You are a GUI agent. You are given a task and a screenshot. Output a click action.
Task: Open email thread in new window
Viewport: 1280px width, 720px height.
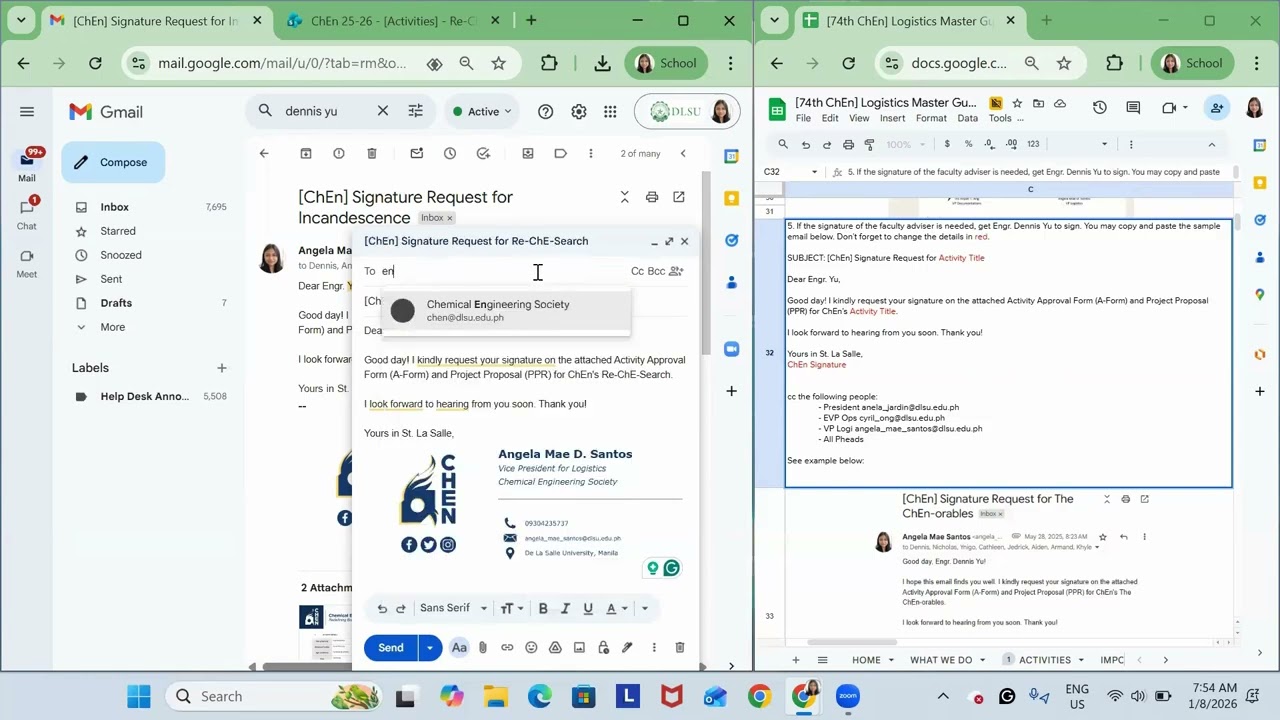pos(679,197)
